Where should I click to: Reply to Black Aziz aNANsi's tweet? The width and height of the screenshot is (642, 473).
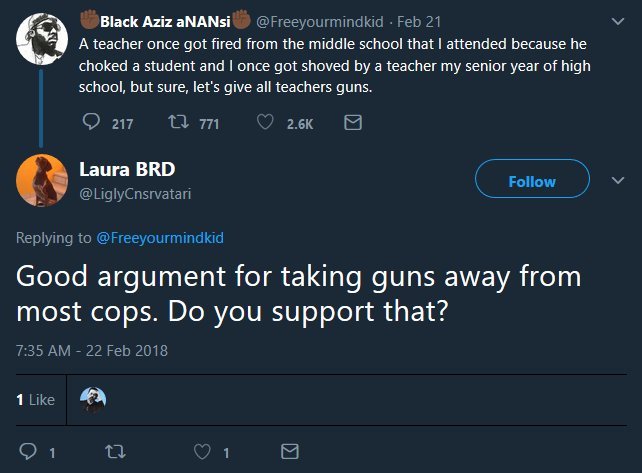coord(91,123)
